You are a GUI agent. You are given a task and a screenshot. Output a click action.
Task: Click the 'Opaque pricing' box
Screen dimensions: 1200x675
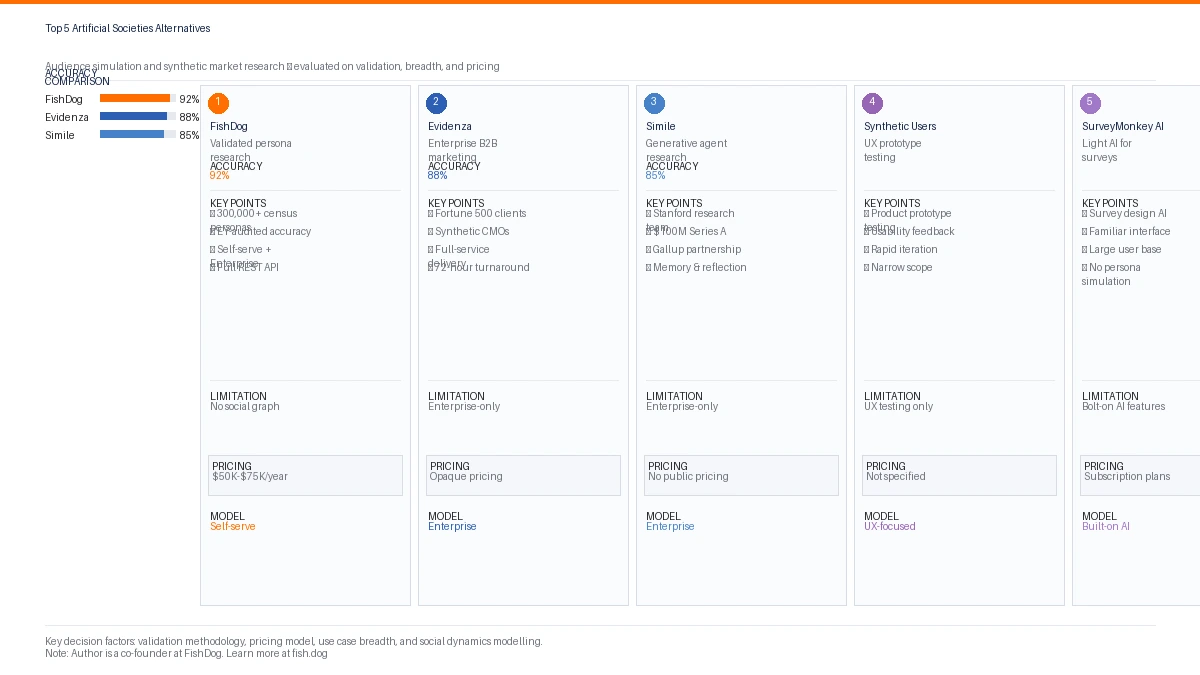click(x=523, y=476)
